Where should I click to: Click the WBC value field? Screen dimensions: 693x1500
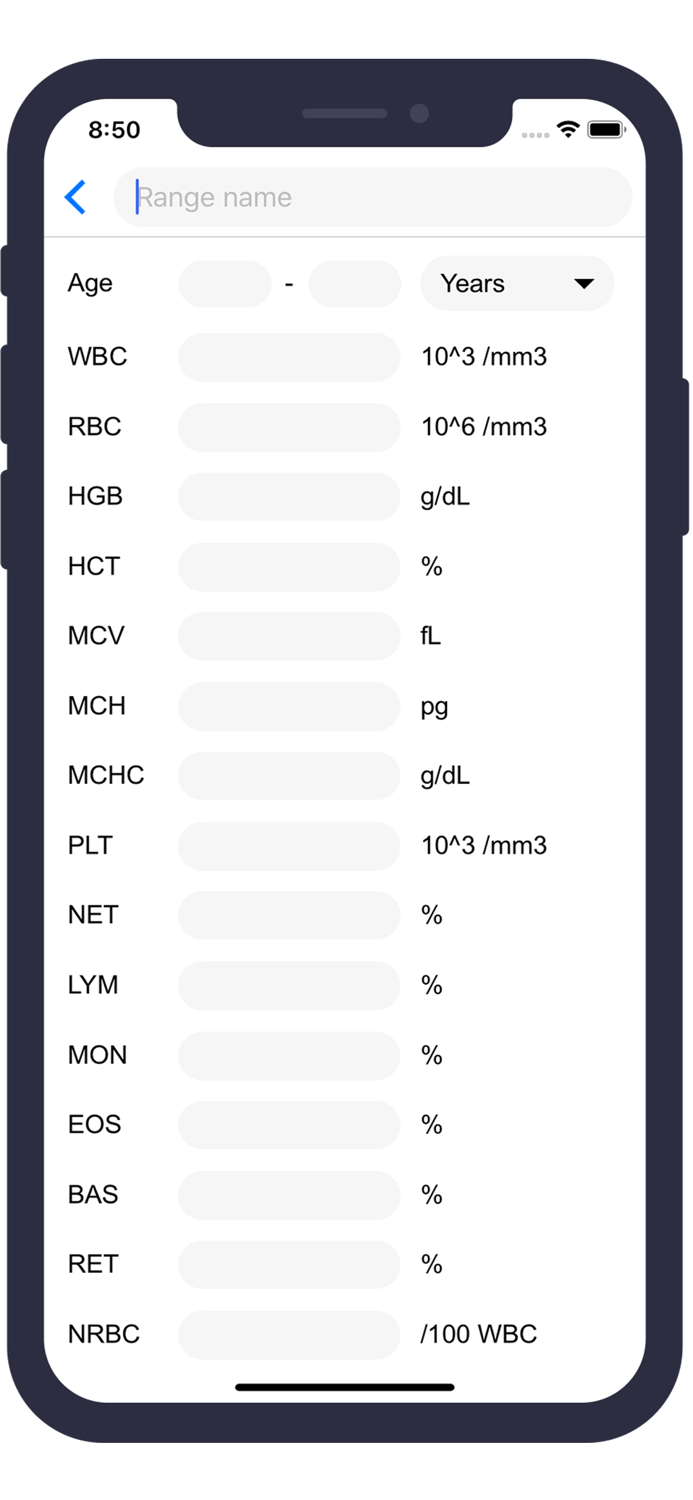point(288,357)
